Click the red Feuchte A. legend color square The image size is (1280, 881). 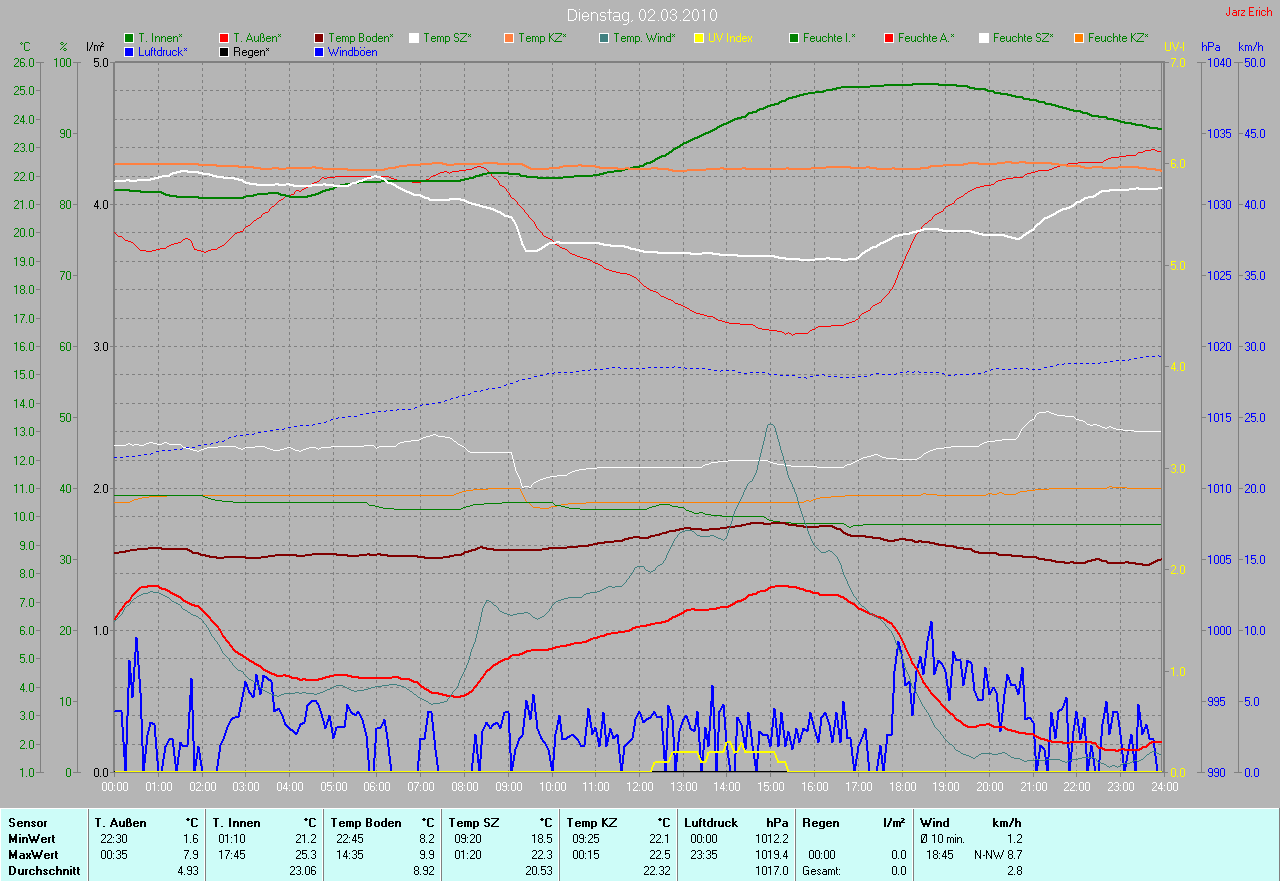tap(889, 38)
